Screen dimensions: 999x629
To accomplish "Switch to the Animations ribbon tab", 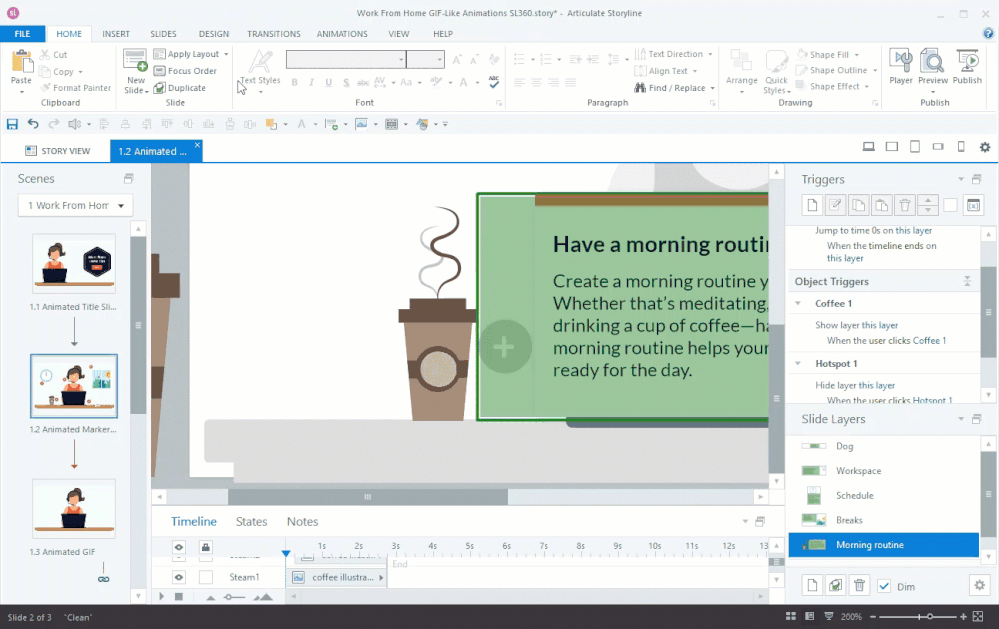I will tap(342, 34).
